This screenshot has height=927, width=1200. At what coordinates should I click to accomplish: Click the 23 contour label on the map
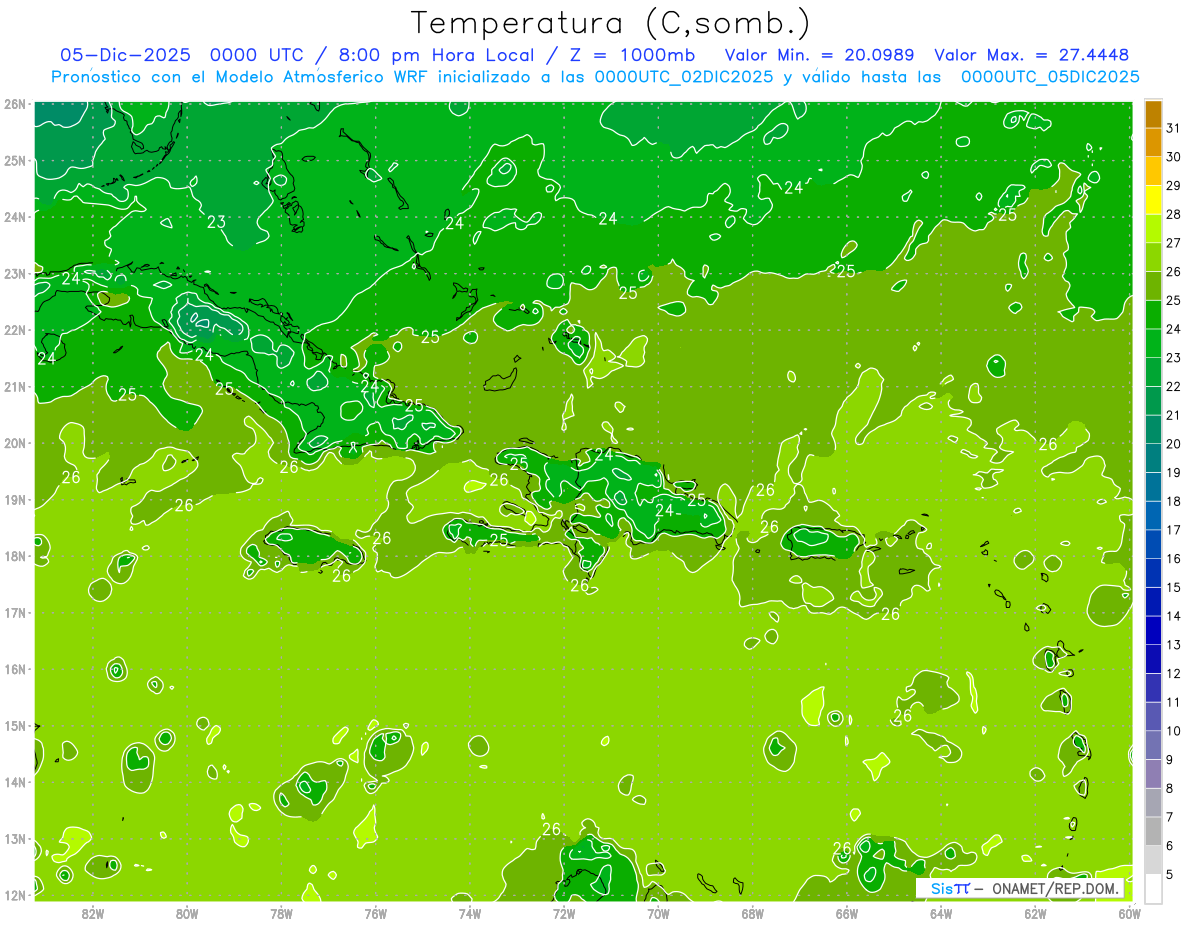coord(217,222)
